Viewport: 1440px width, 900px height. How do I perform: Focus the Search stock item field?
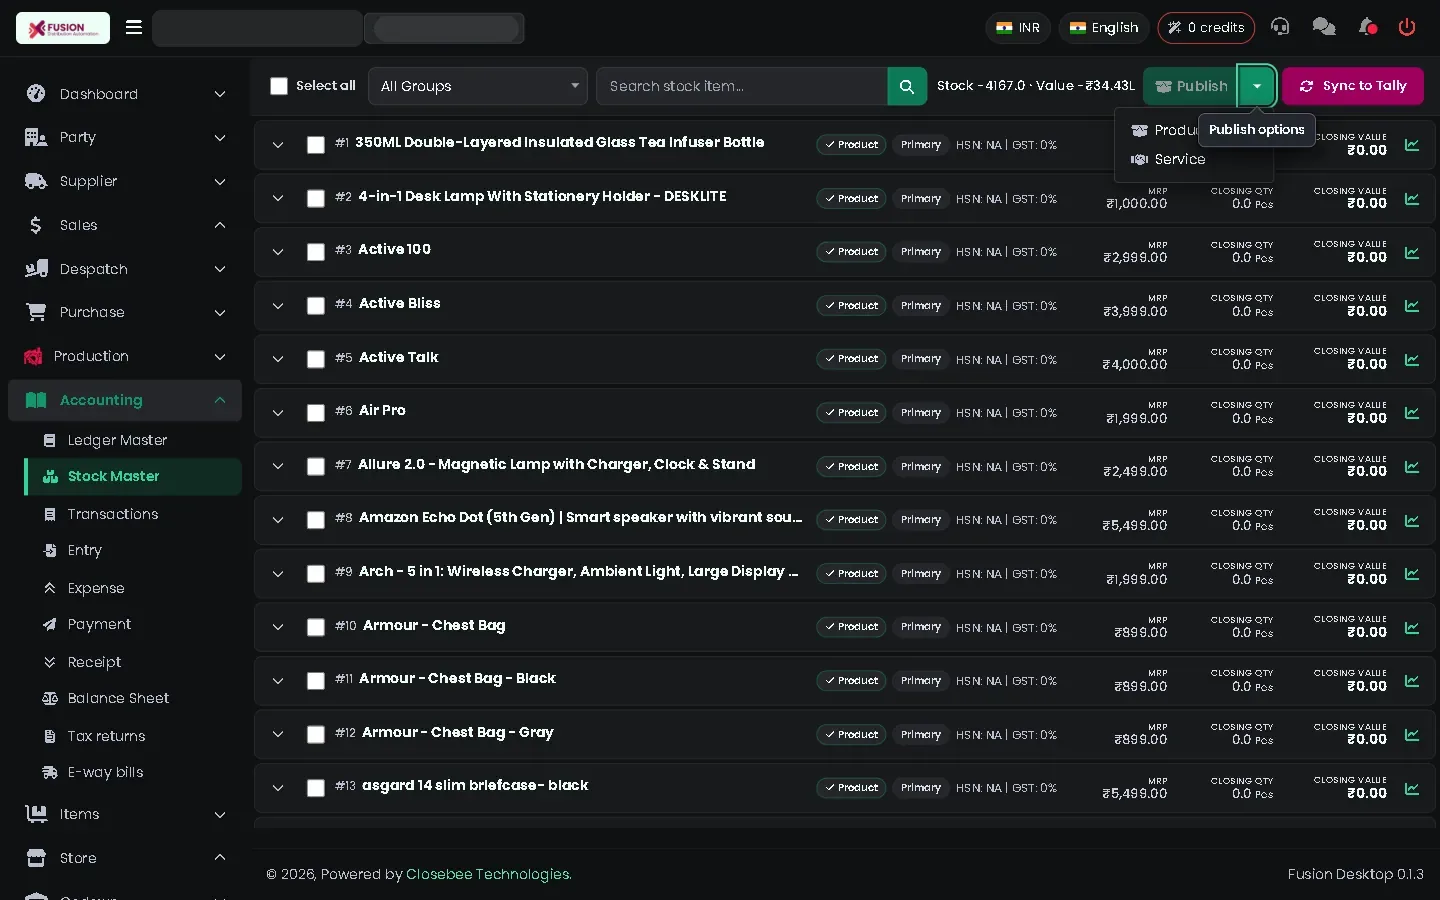[x=742, y=86]
